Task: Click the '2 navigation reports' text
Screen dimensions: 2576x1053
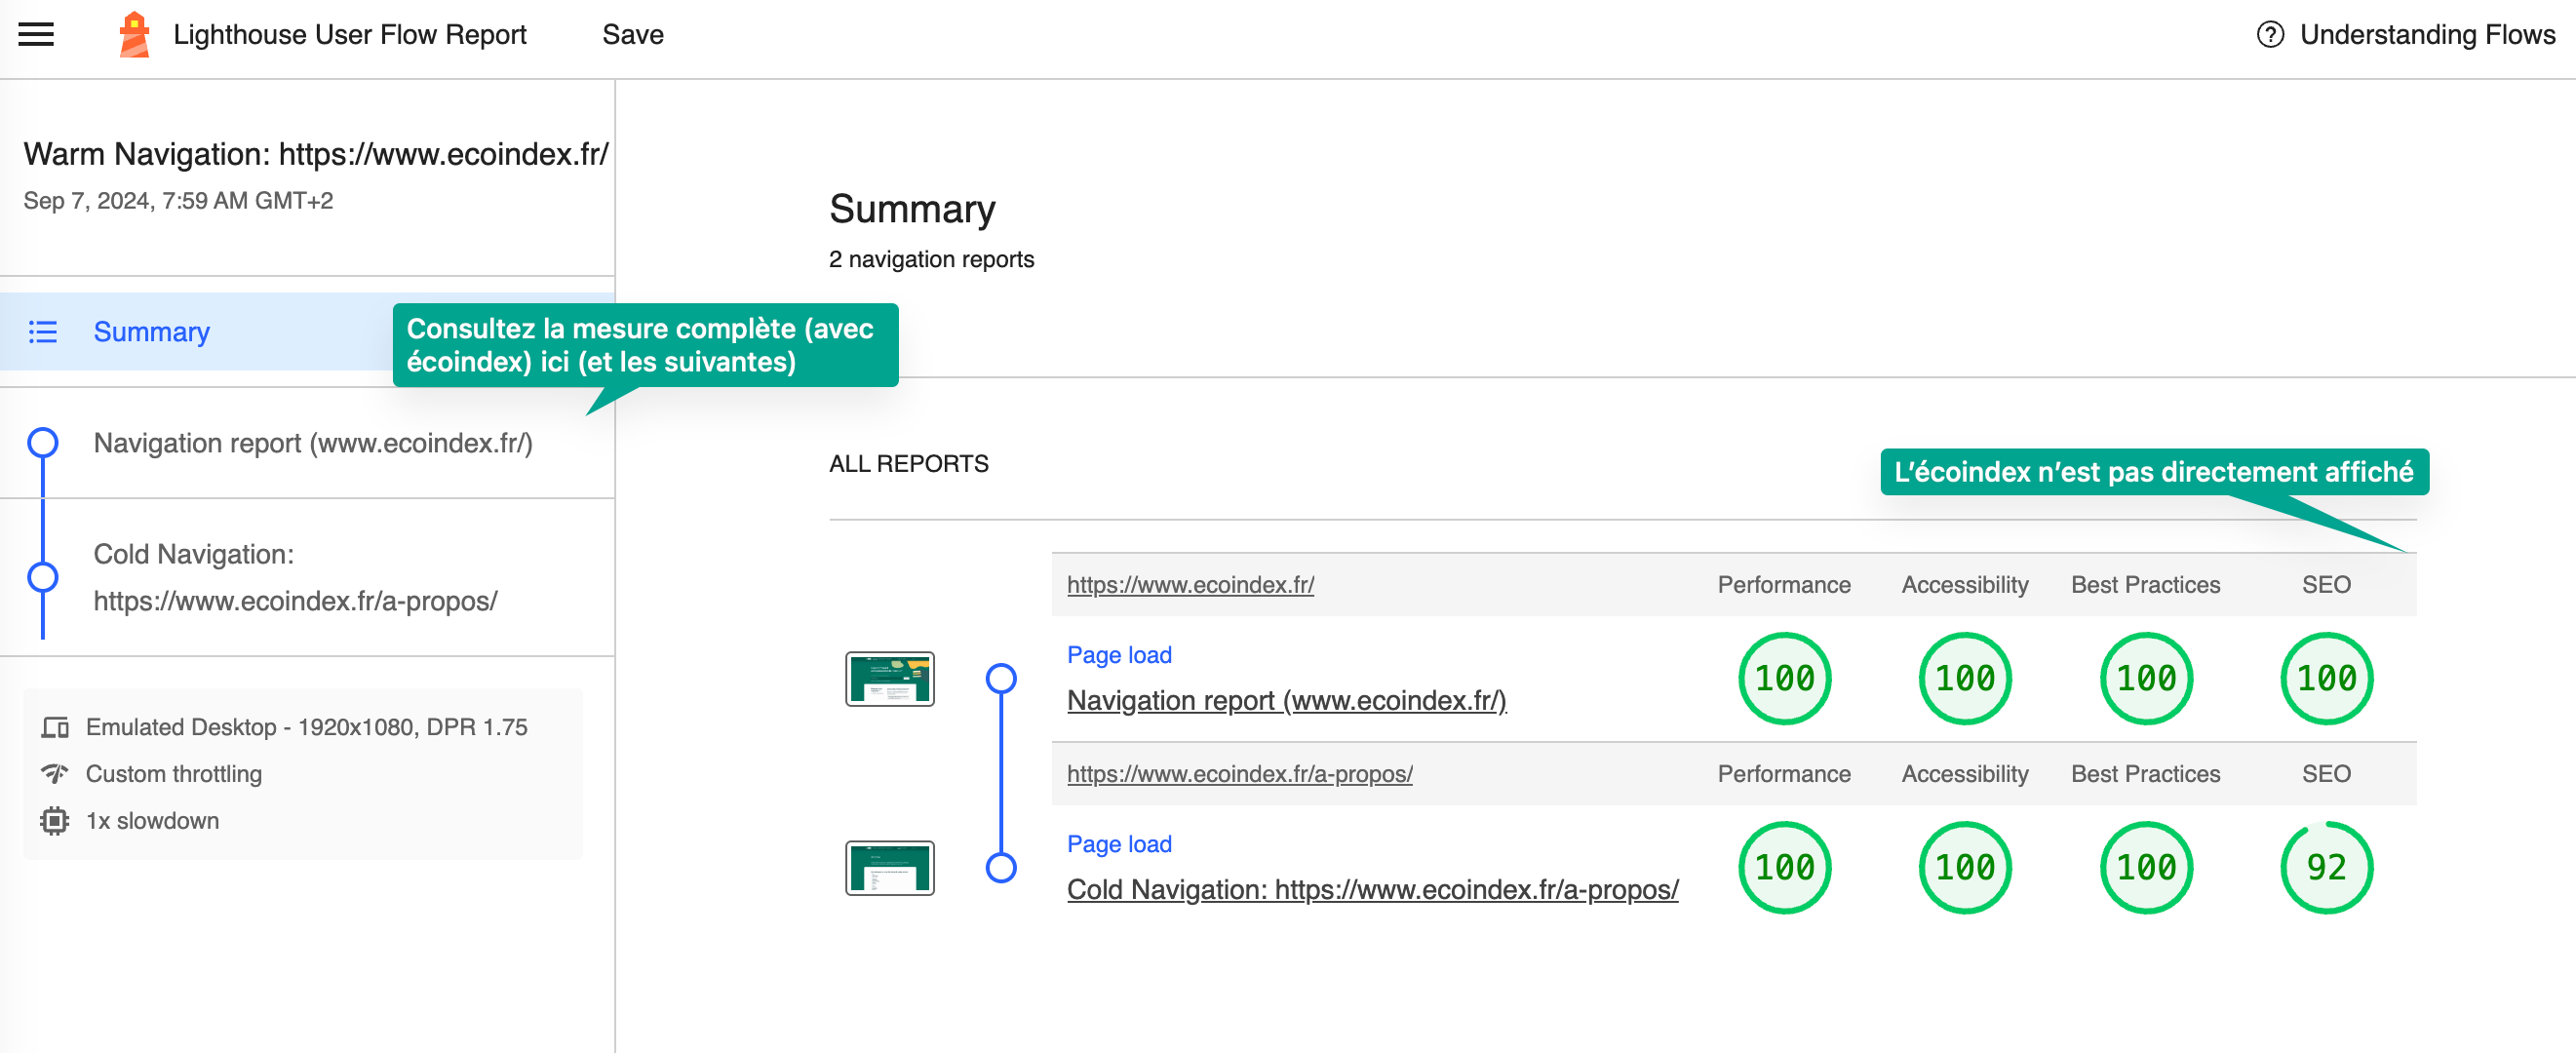Action: click(x=931, y=259)
